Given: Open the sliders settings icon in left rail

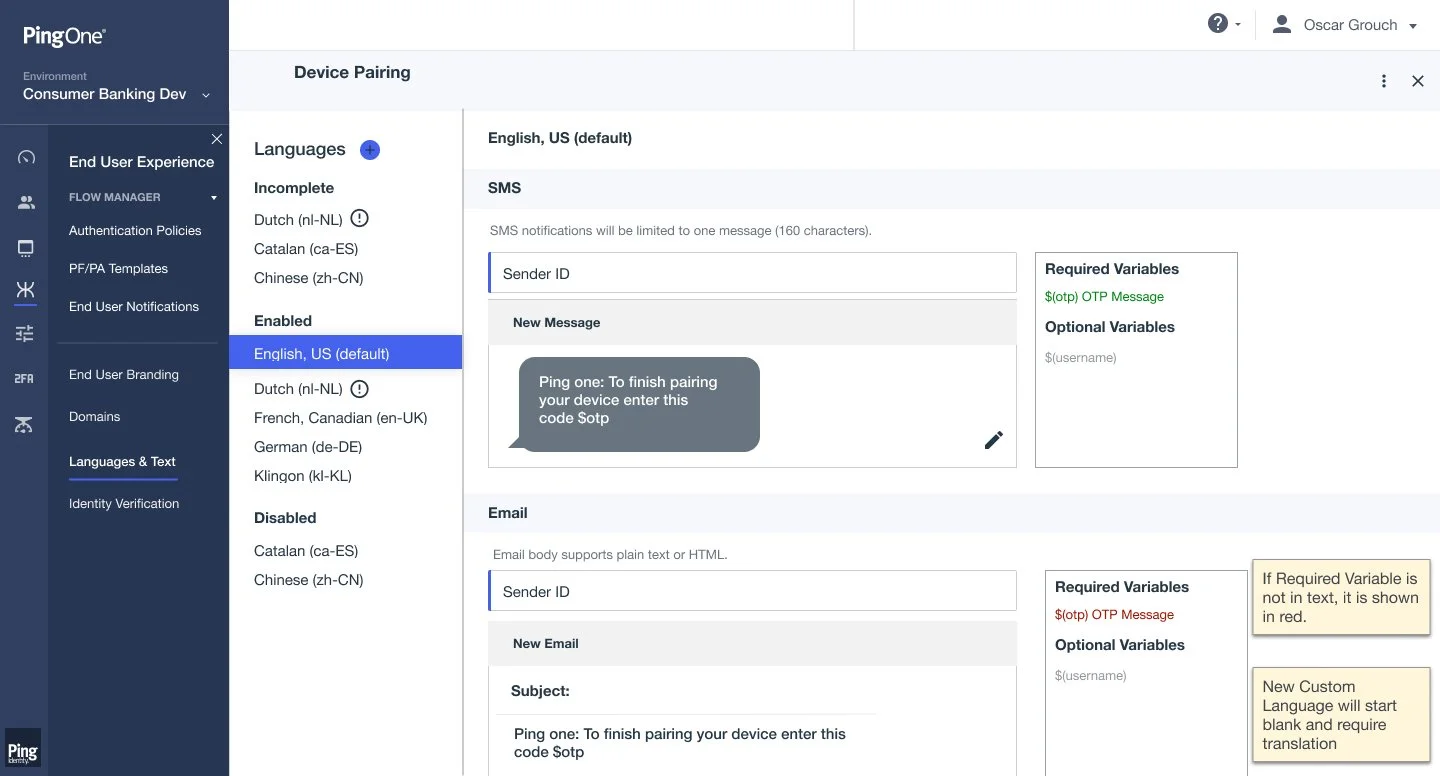Looking at the screenshot, I should tap(25, 334).
